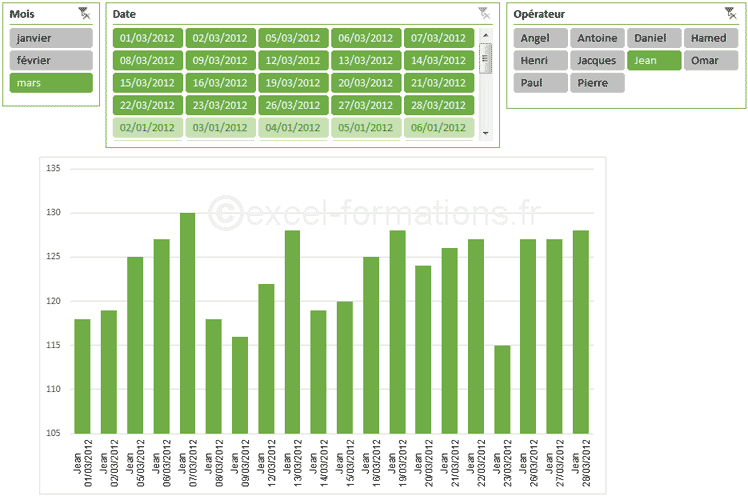Select date 28/03/2012 in the slicer
Viewport: 748px width, 496px height.
(439, 105)
